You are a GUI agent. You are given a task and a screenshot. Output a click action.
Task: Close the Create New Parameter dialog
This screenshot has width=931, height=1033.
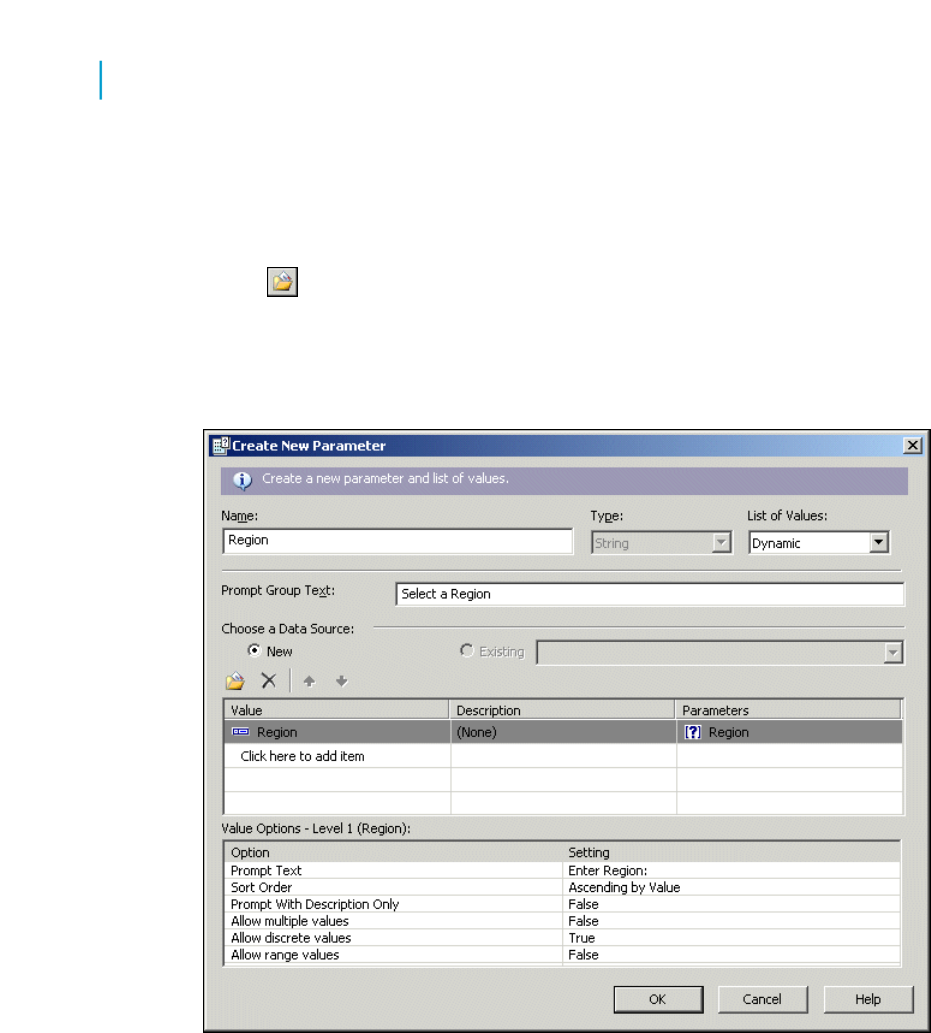coord(913,445)
